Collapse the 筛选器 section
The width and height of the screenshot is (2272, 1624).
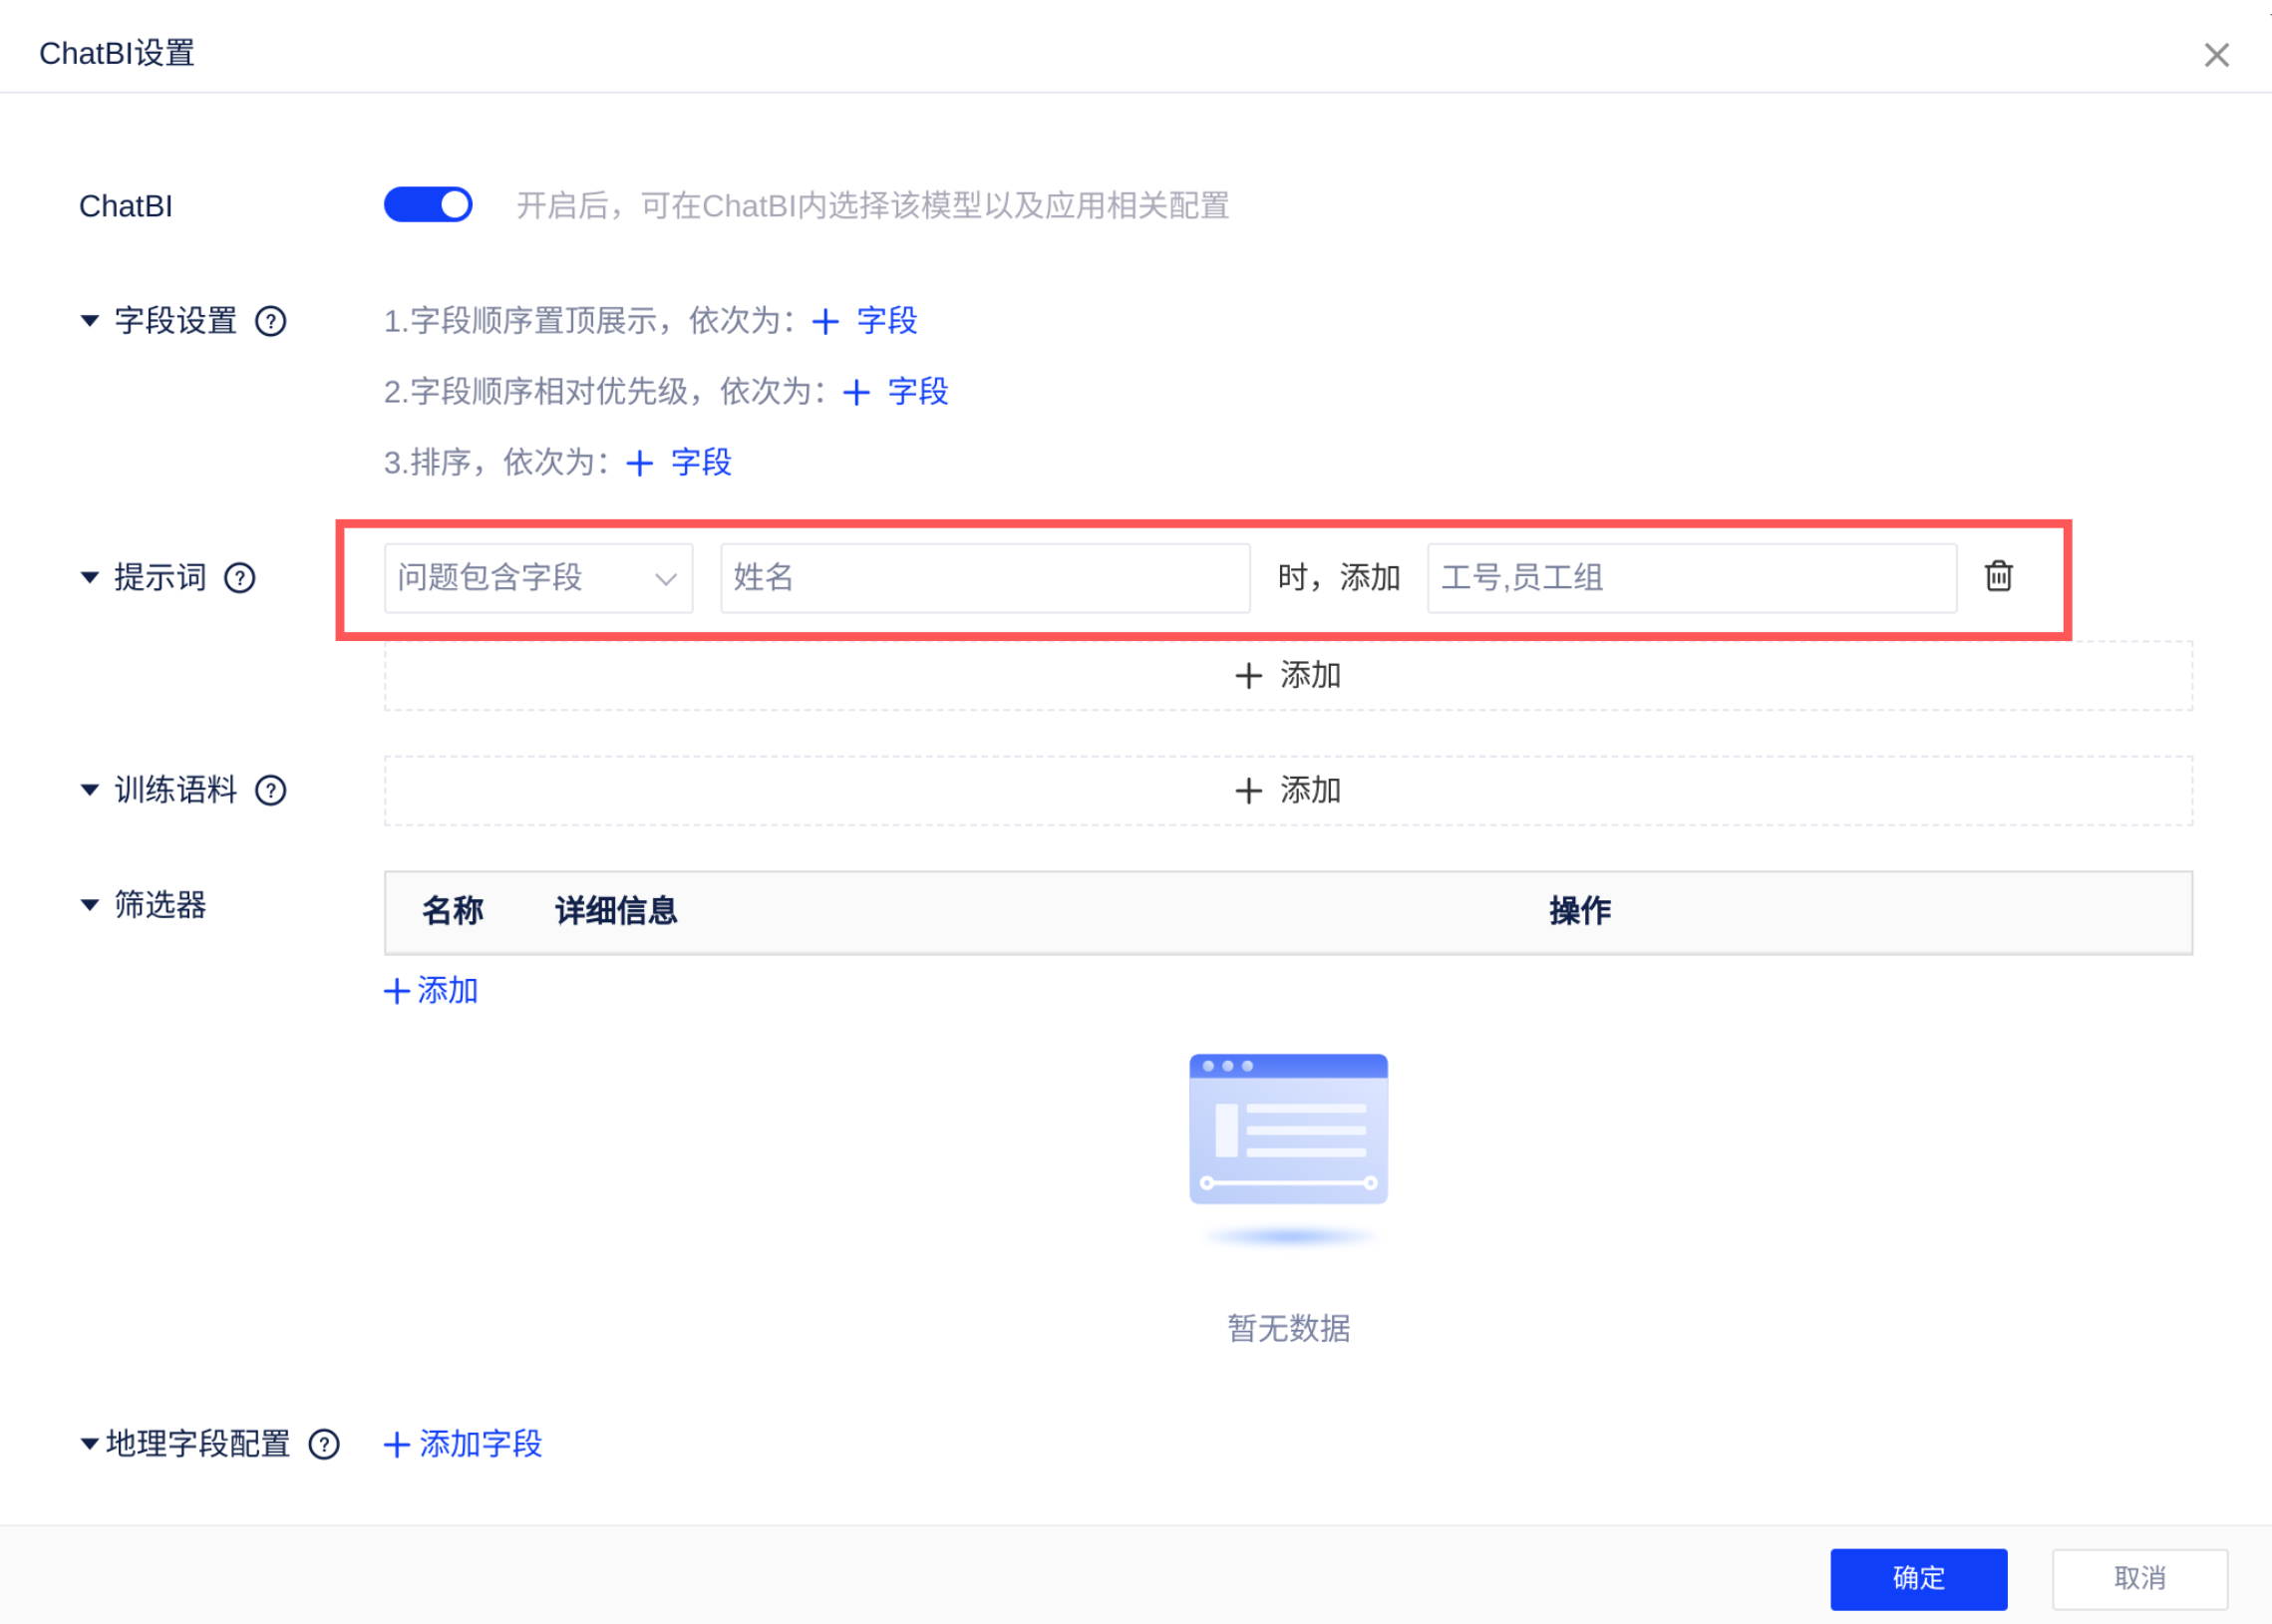90,905
